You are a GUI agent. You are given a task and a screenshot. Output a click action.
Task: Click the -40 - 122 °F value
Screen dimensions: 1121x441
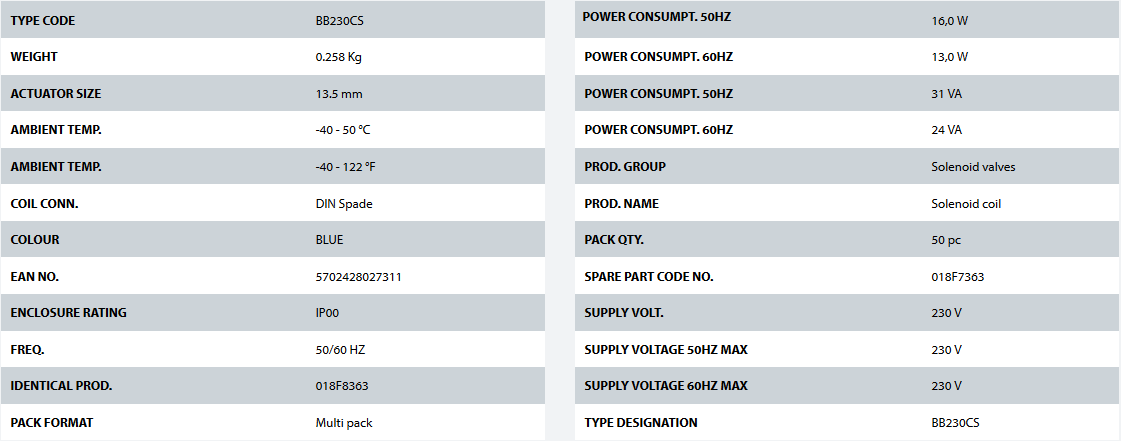click(345, 167)
